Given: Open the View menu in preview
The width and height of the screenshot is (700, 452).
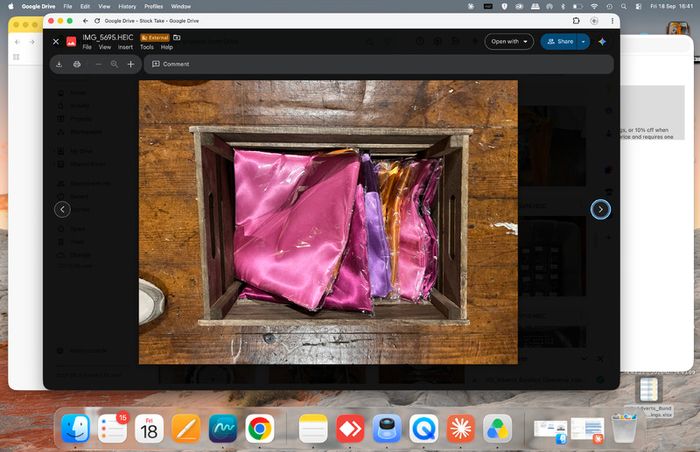Looking at the screenshot, I should click(105, 47).
